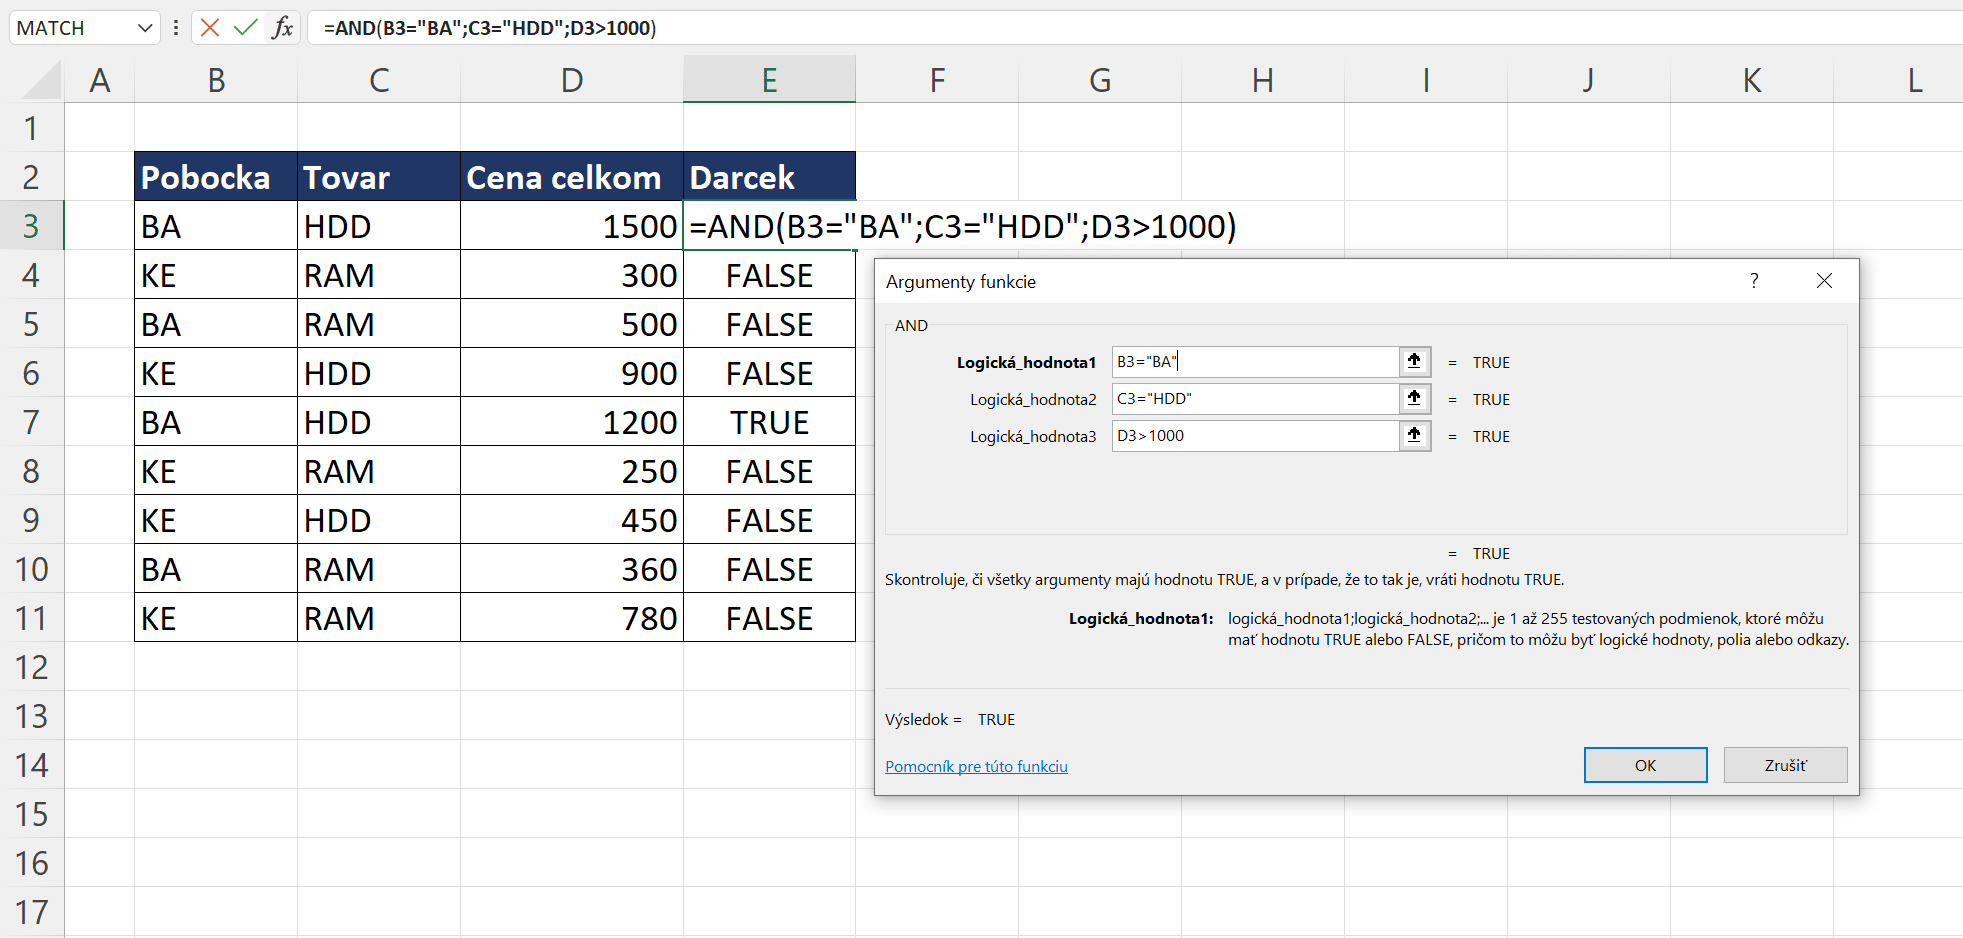Select column C header
Viewport: 1963px width, 938px height.
pyautogui.click(x=379, y=80)
